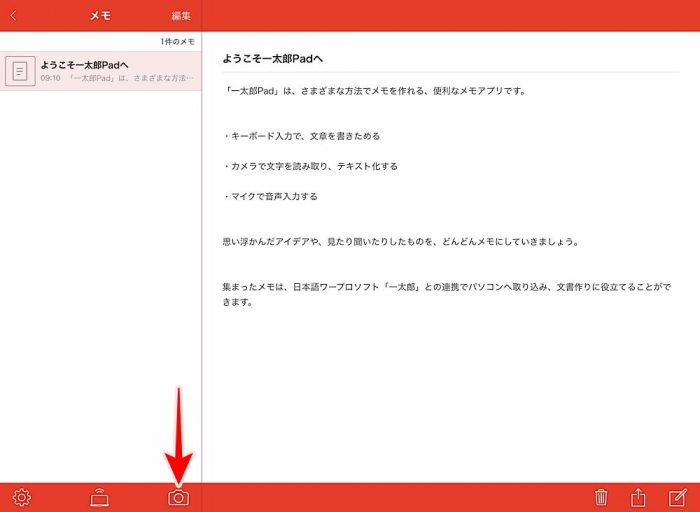Click the paragraph starting 思い浮かんだアイデアや

[400, 242]
